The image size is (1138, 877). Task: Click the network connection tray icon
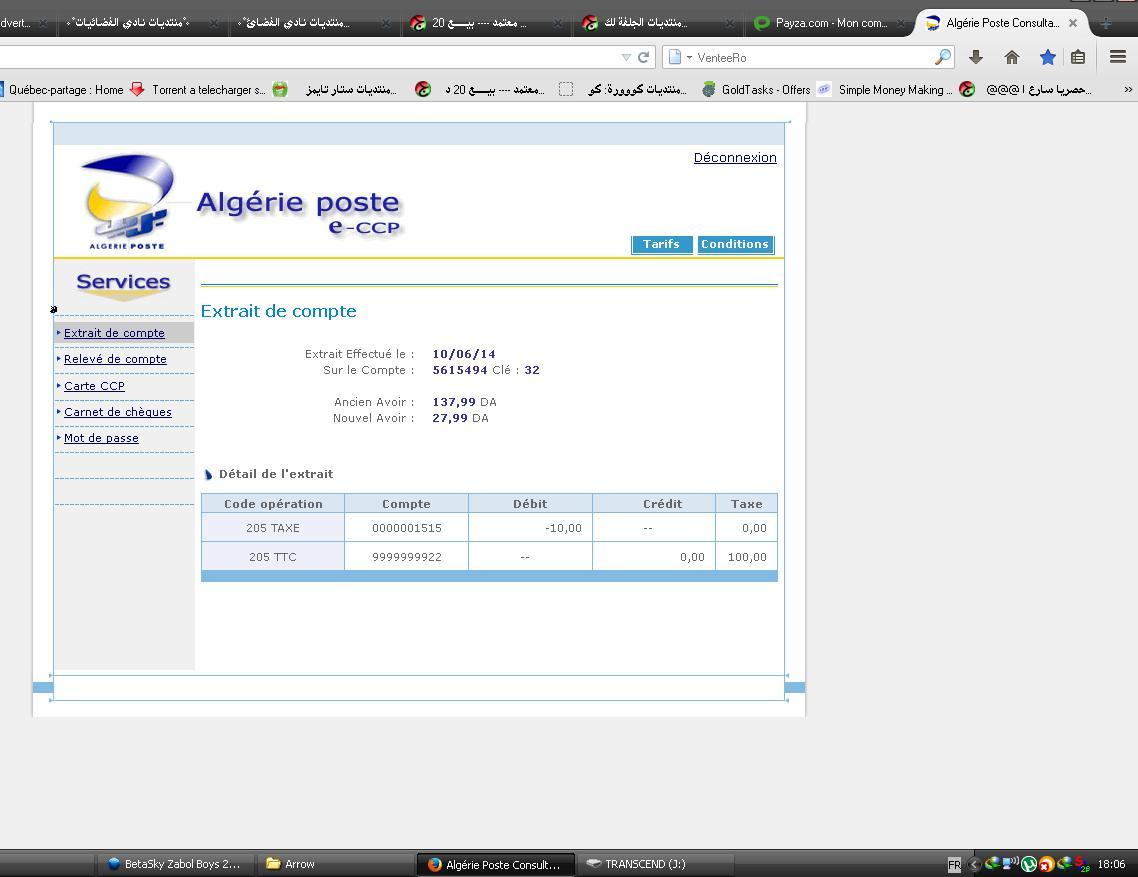click(1010, 864)
